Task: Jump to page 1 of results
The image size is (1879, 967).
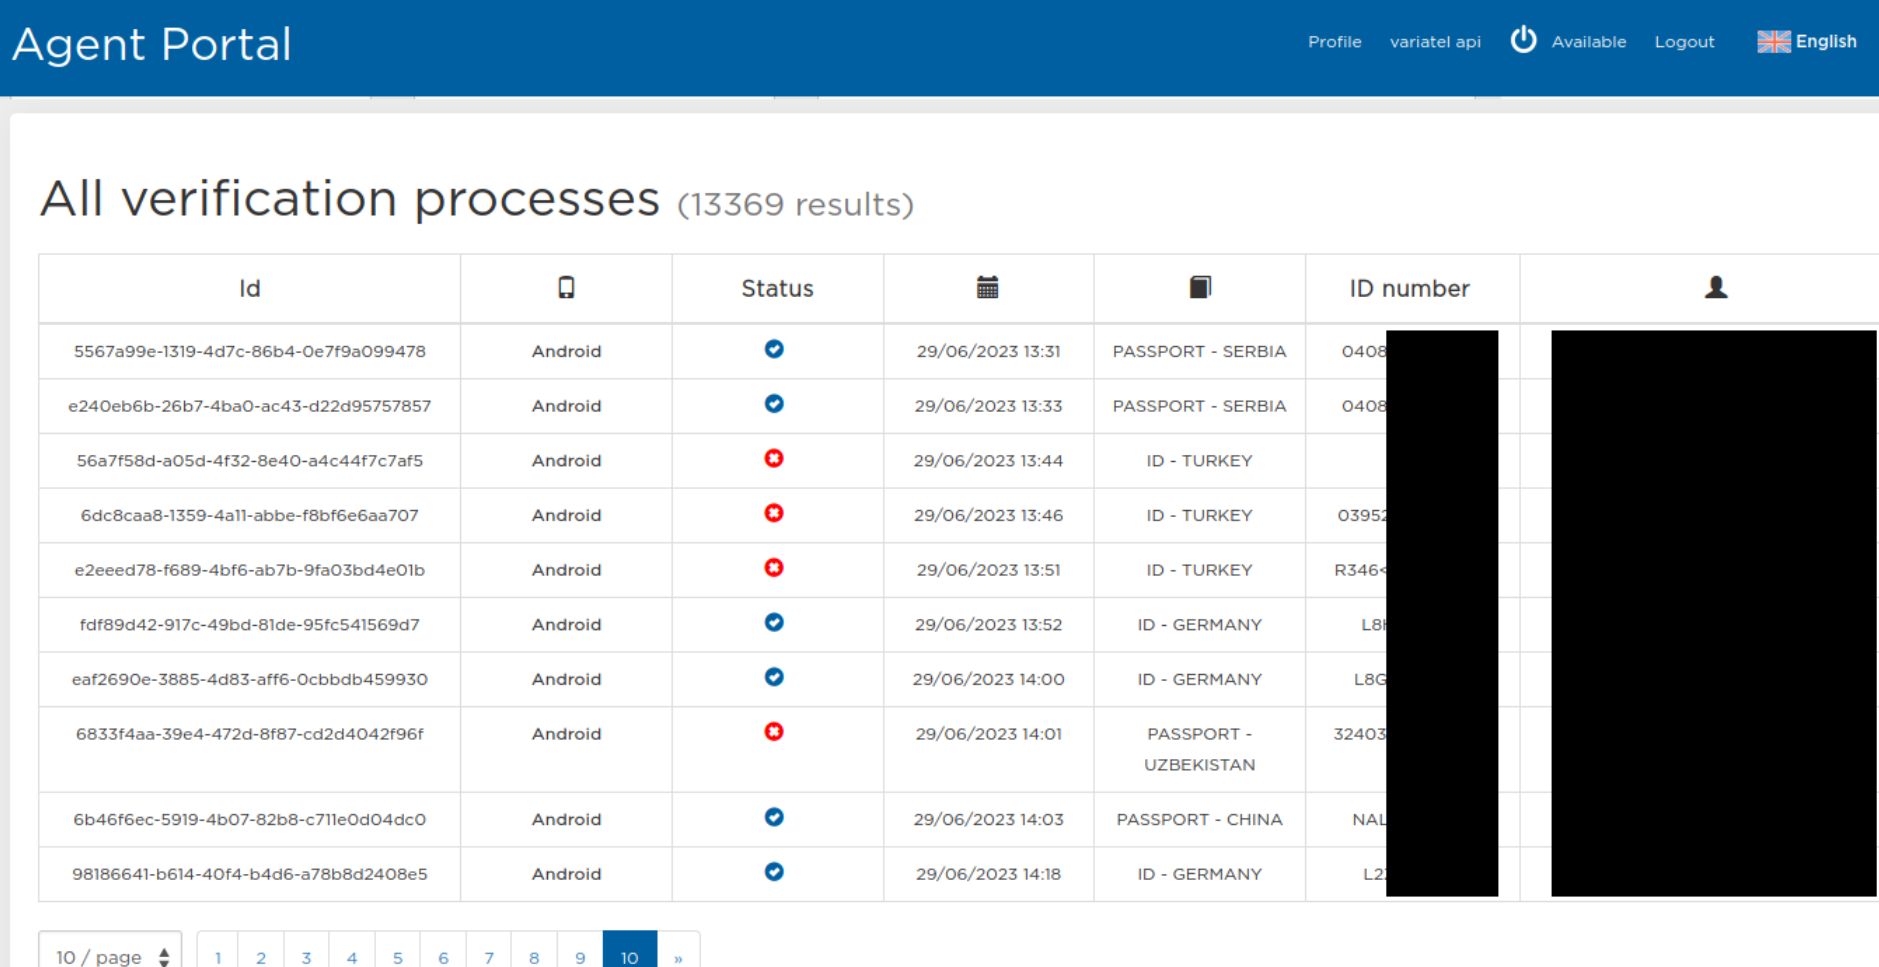Action: tap(218, 956)
